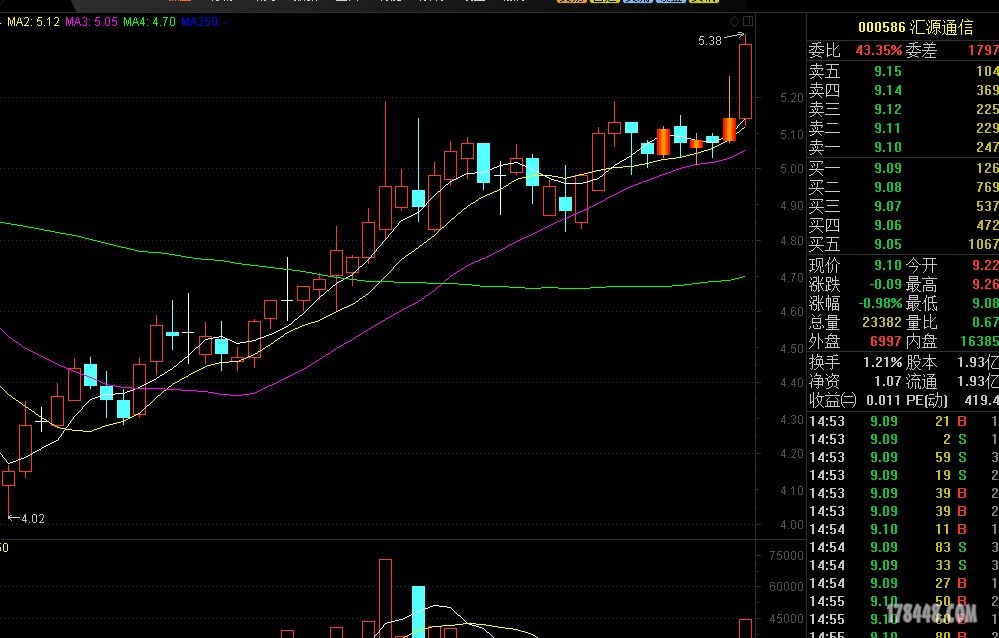Select the 买二 bid row at 9.08

pyautogui.click(x=903, y=187)
